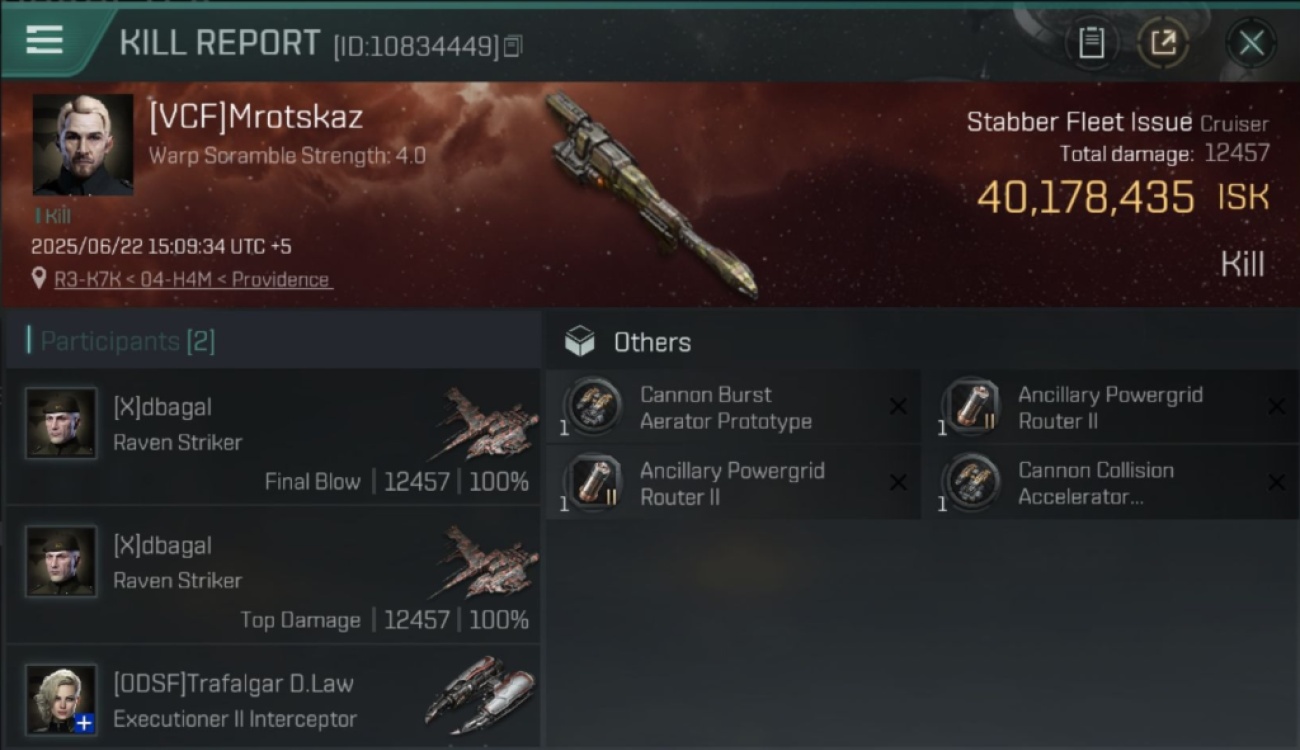Screen dimensions: 1300x750
Task: Select the Top Damage dbagal portrait
Action: (x=62, y=561)
